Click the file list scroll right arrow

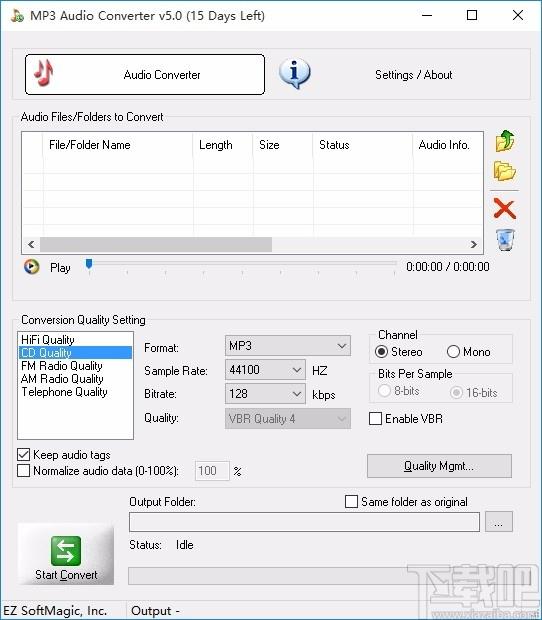[474, 244]
